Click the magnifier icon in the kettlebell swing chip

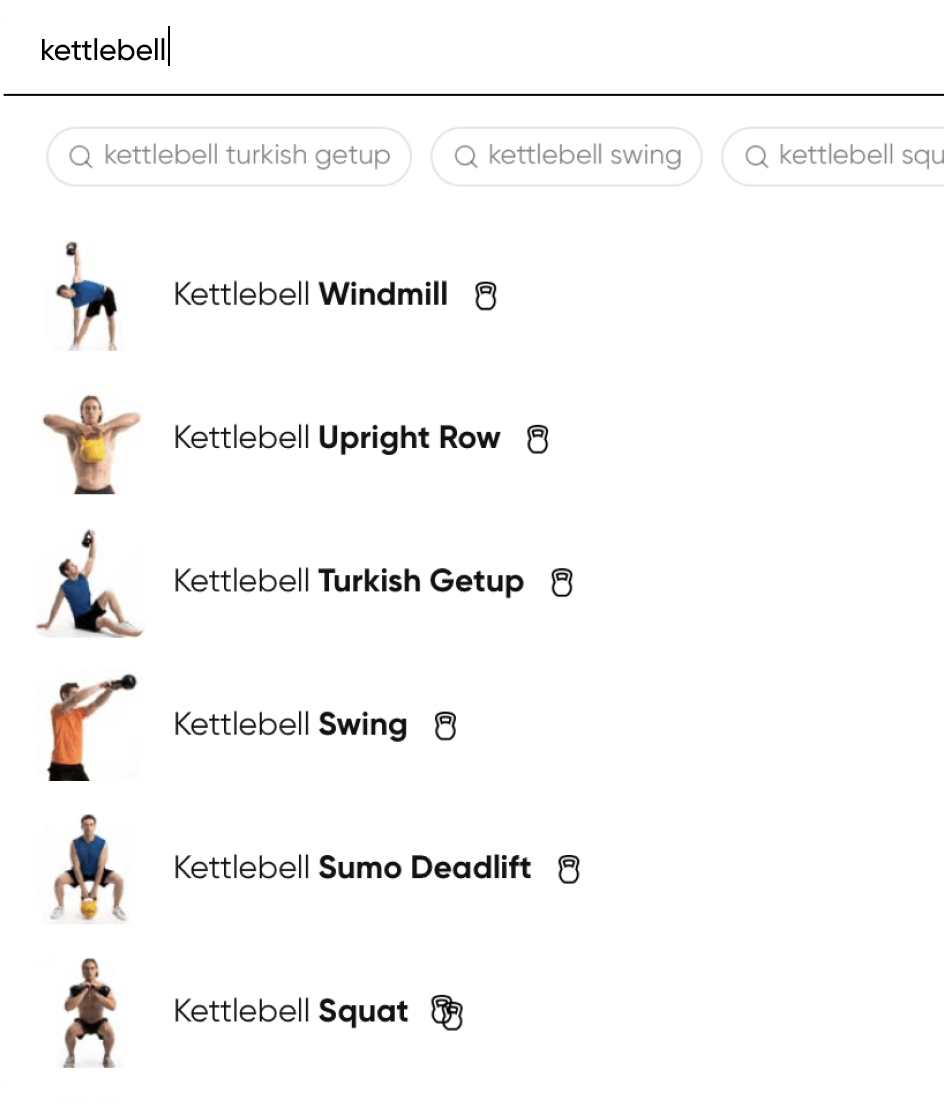pyautogui.click(x=466, y=156)
